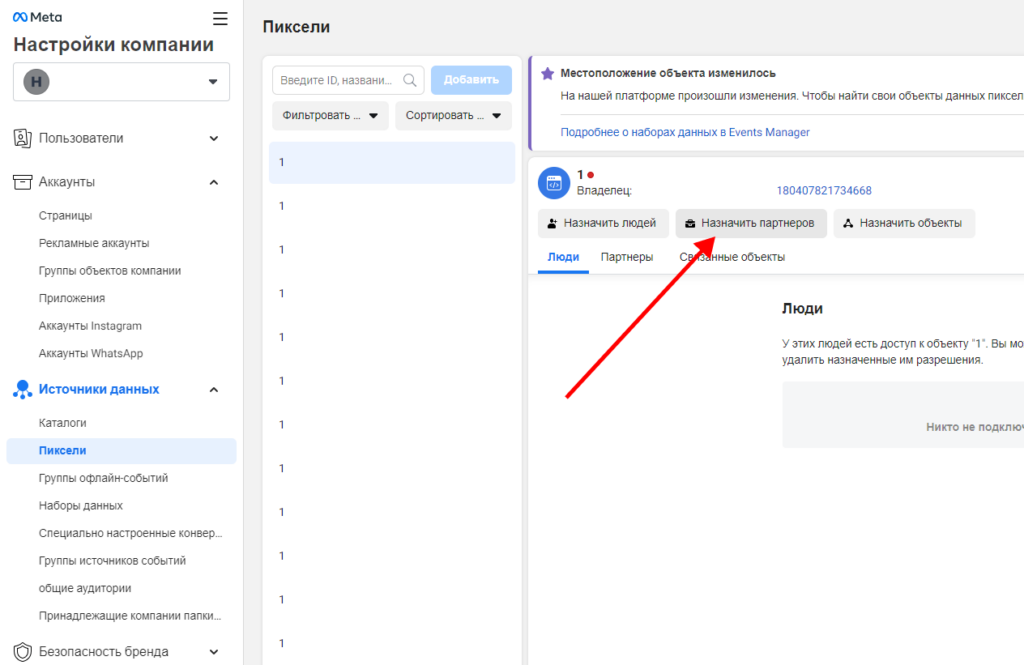The height and width of the screenshot is (665, 1024).
Task: Click the Источники данных section icon
Action: coord(22,390)
